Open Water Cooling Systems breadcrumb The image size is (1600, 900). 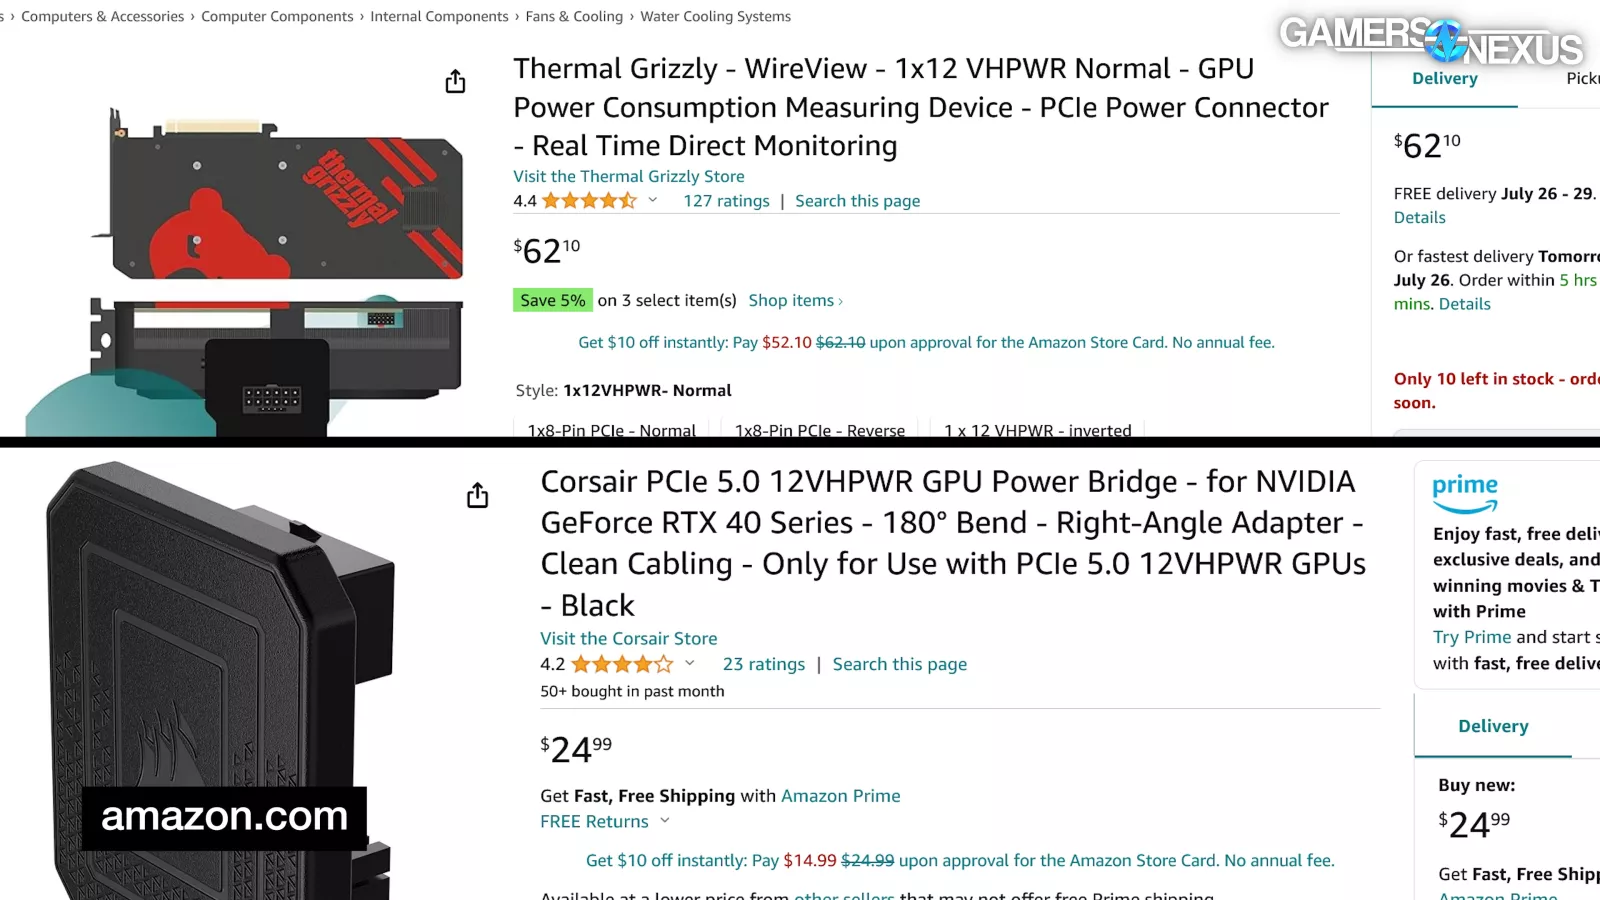pos(715,17)
